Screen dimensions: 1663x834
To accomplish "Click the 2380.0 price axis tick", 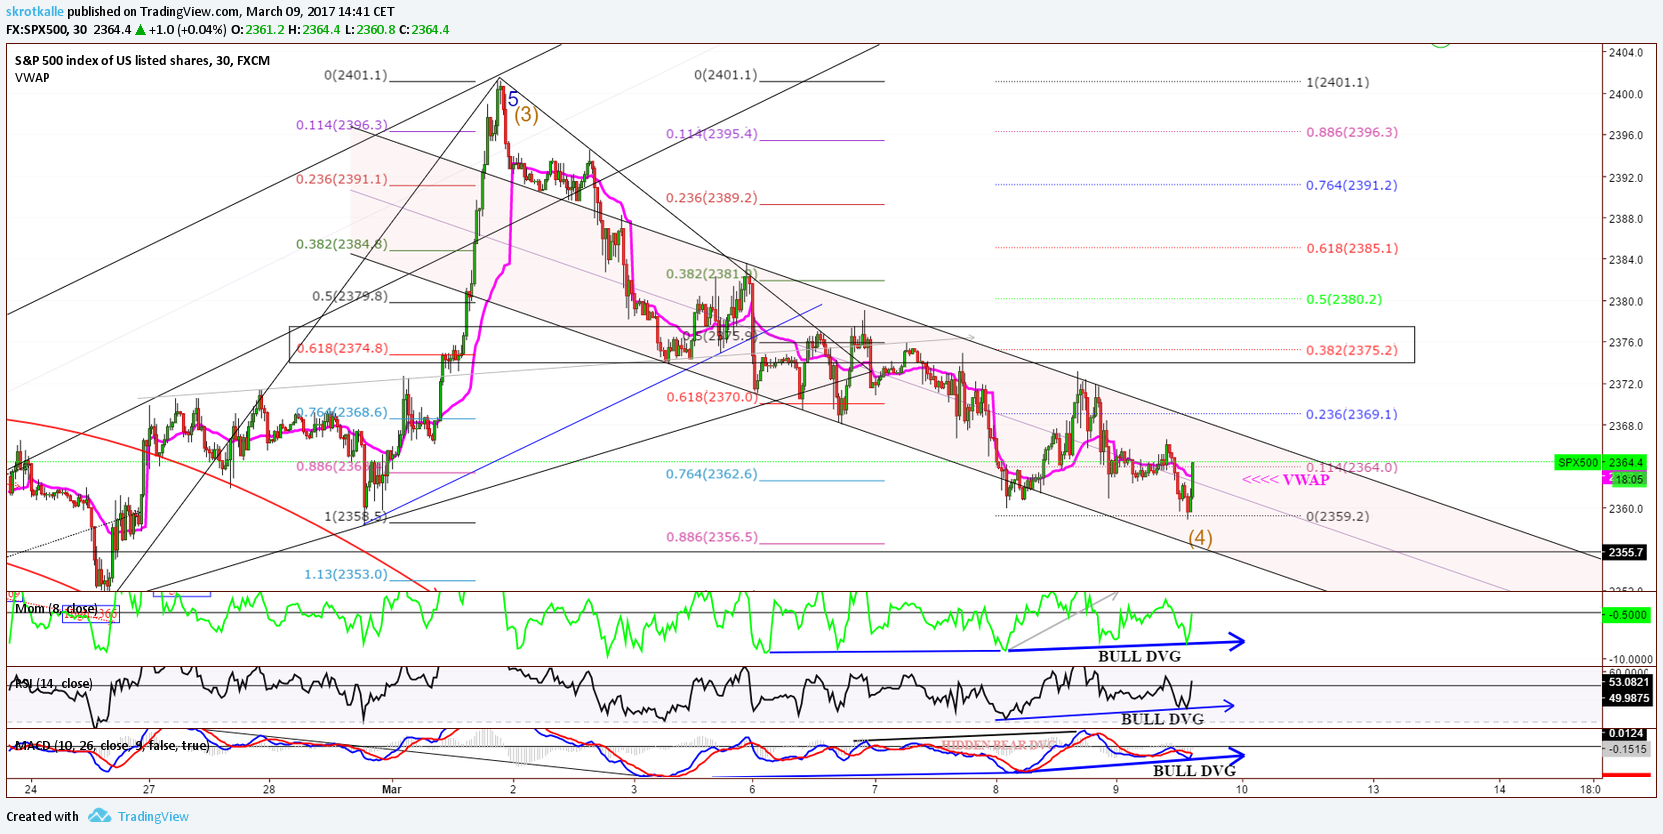I will pyautogui.click(x=1626, y=301).
